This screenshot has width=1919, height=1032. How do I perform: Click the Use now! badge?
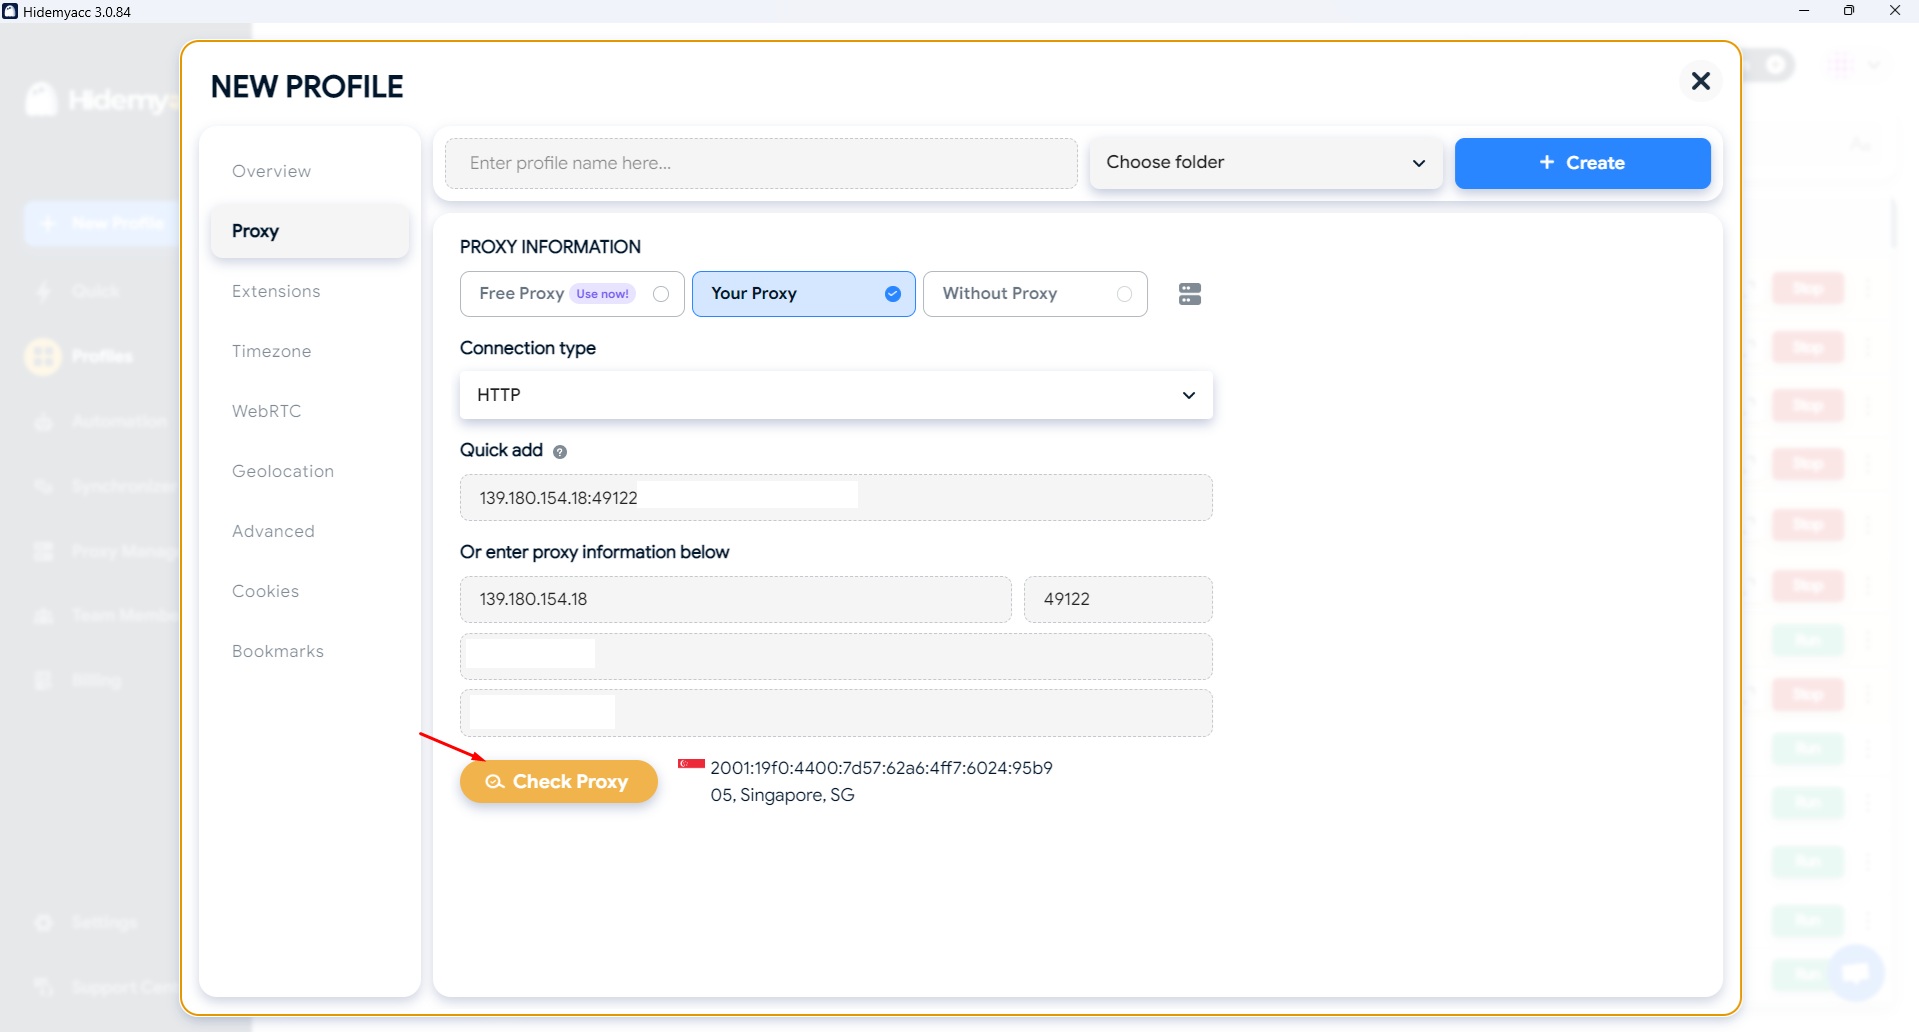(x=603, y=294)
